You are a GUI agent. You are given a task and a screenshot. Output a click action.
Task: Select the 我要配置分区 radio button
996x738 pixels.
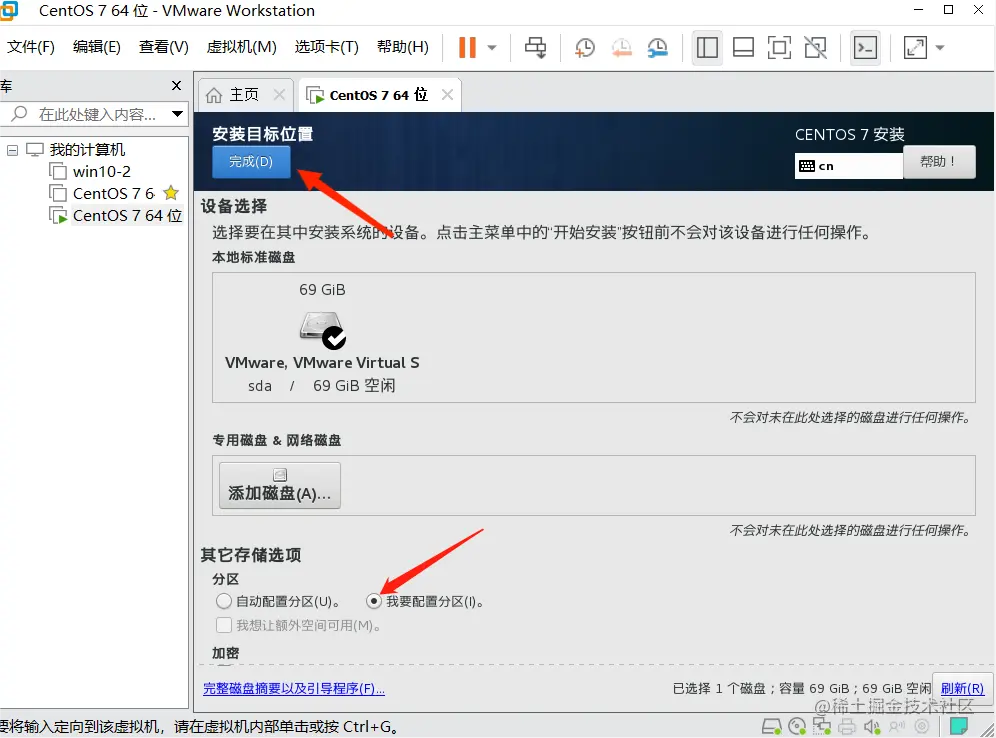[374, 601]
